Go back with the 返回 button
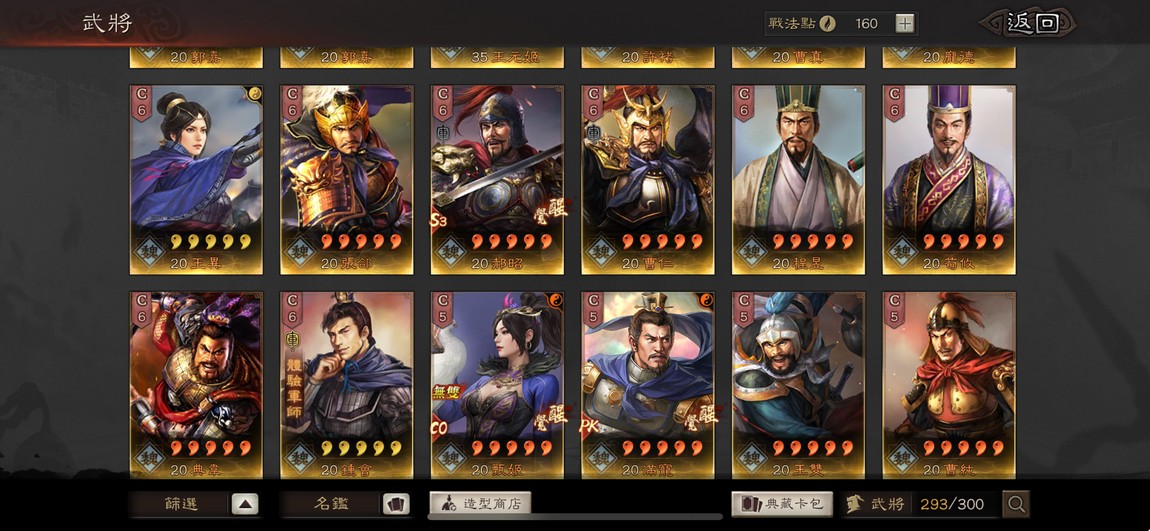 (1030, 23)
